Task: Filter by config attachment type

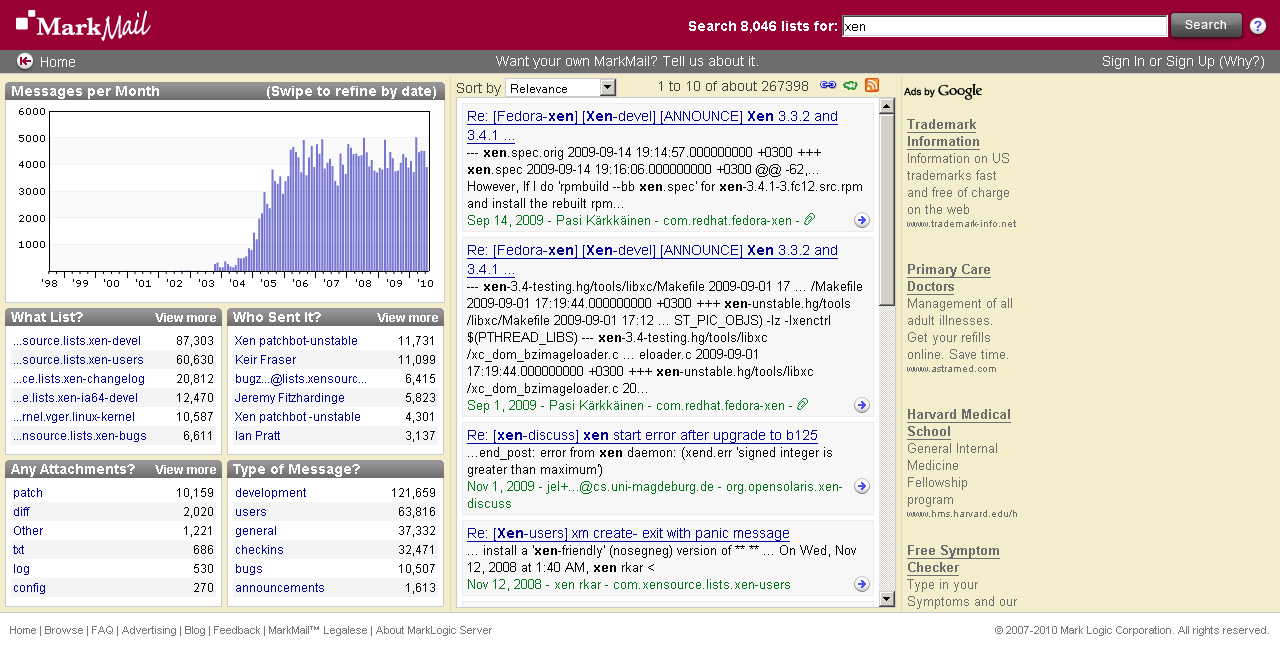Action: [29, 588]
